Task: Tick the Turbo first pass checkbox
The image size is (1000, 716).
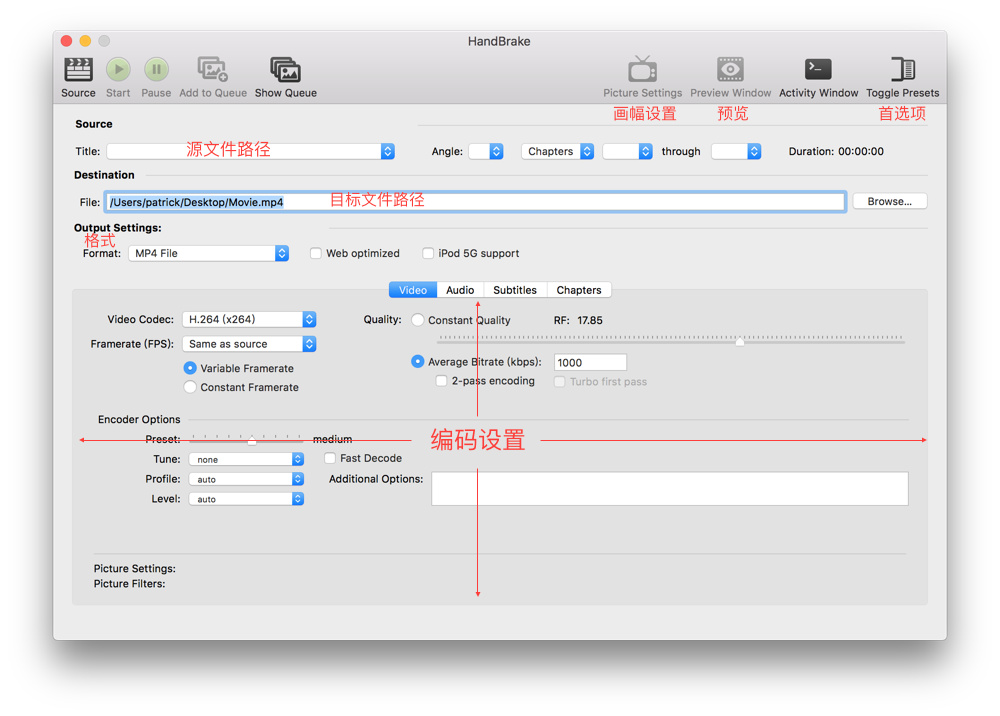Action: click(x=559, y=381)
